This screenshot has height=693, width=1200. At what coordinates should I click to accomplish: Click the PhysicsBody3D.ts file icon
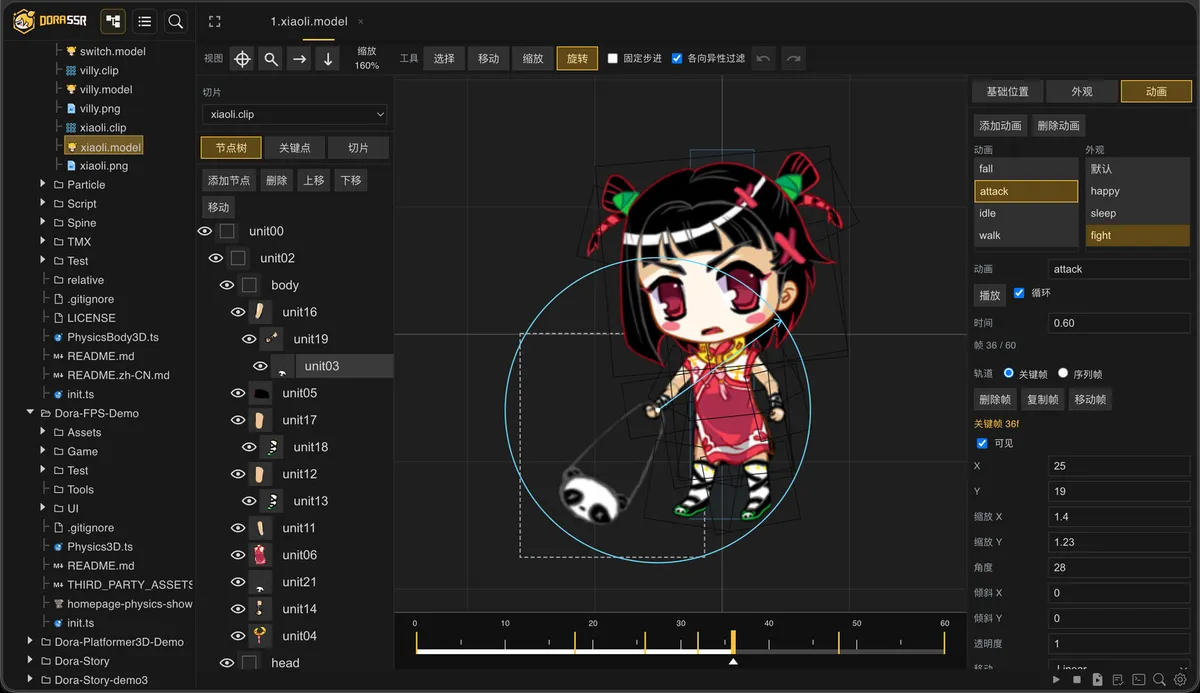point(58,337)
